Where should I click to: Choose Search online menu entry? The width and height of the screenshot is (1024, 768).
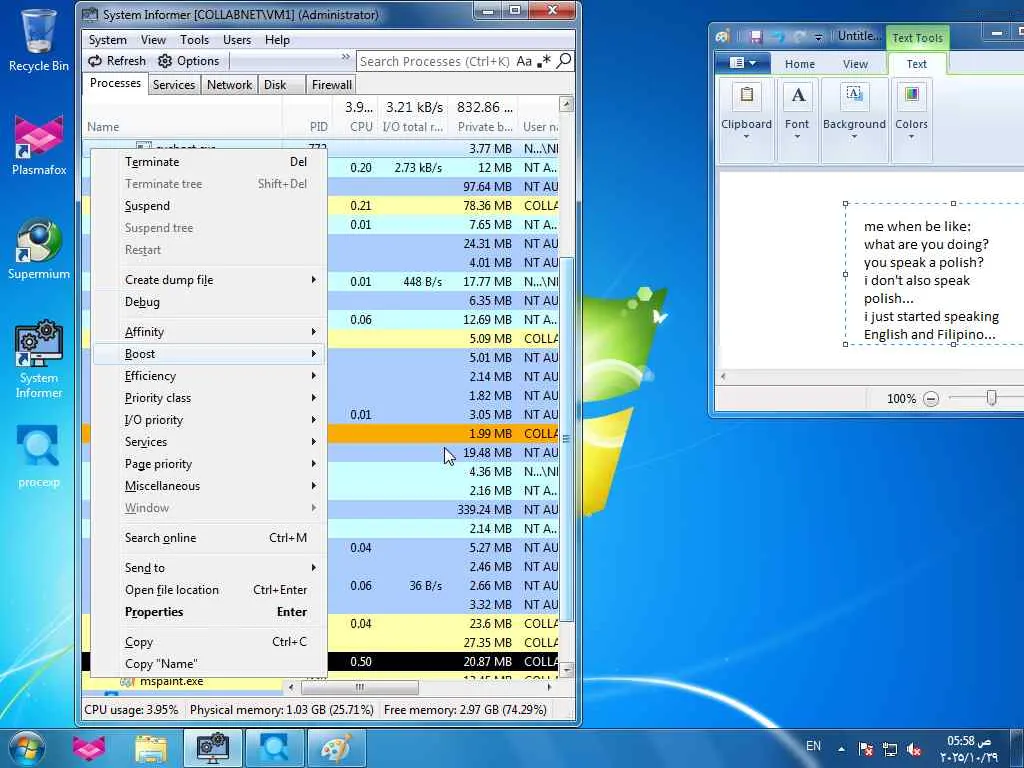[x=209, y=537]
